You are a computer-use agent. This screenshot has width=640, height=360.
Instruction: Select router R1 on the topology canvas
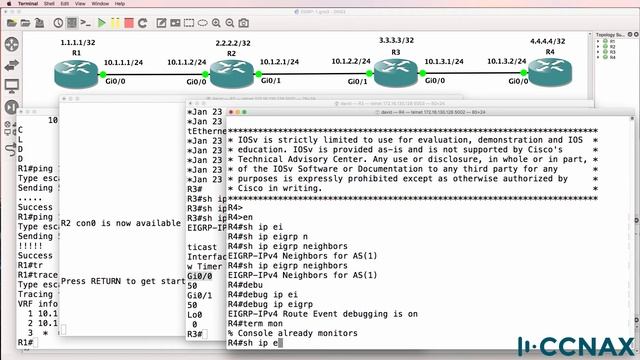point(76,74)
